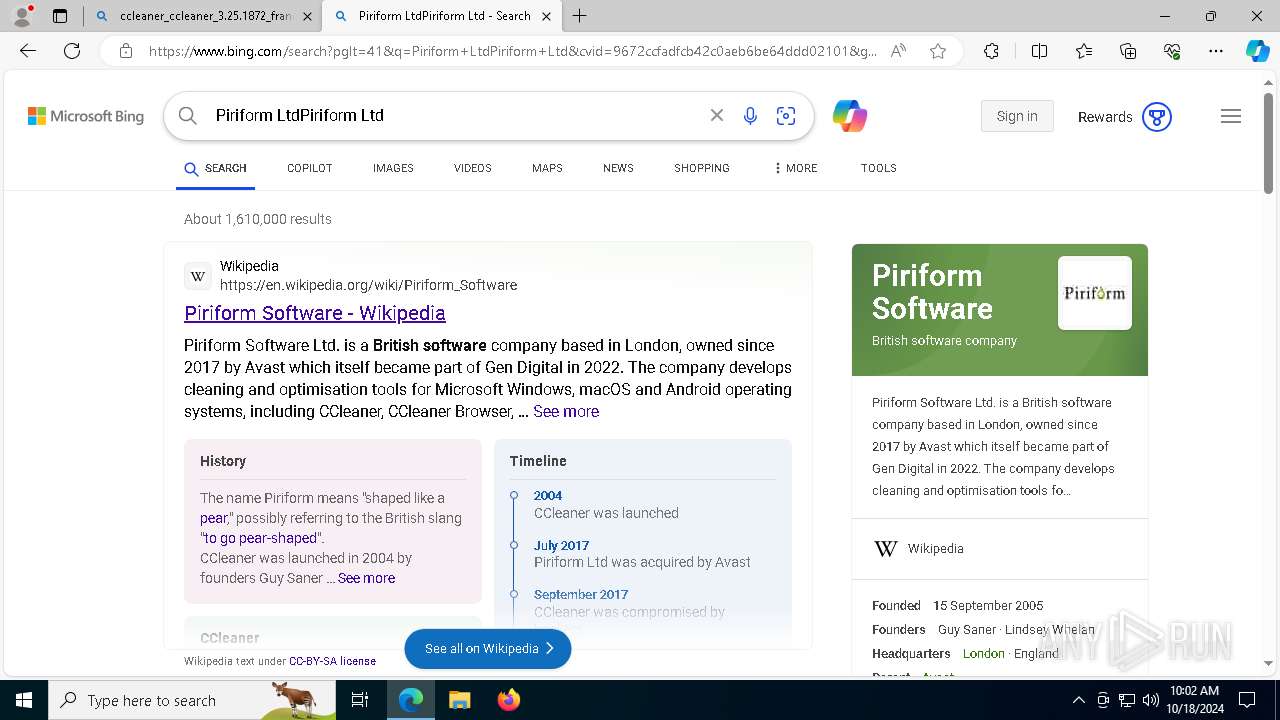This screenshot has height=720, width=1280.
Task: Open the tab actions menu icon
Action: (60, 16)
